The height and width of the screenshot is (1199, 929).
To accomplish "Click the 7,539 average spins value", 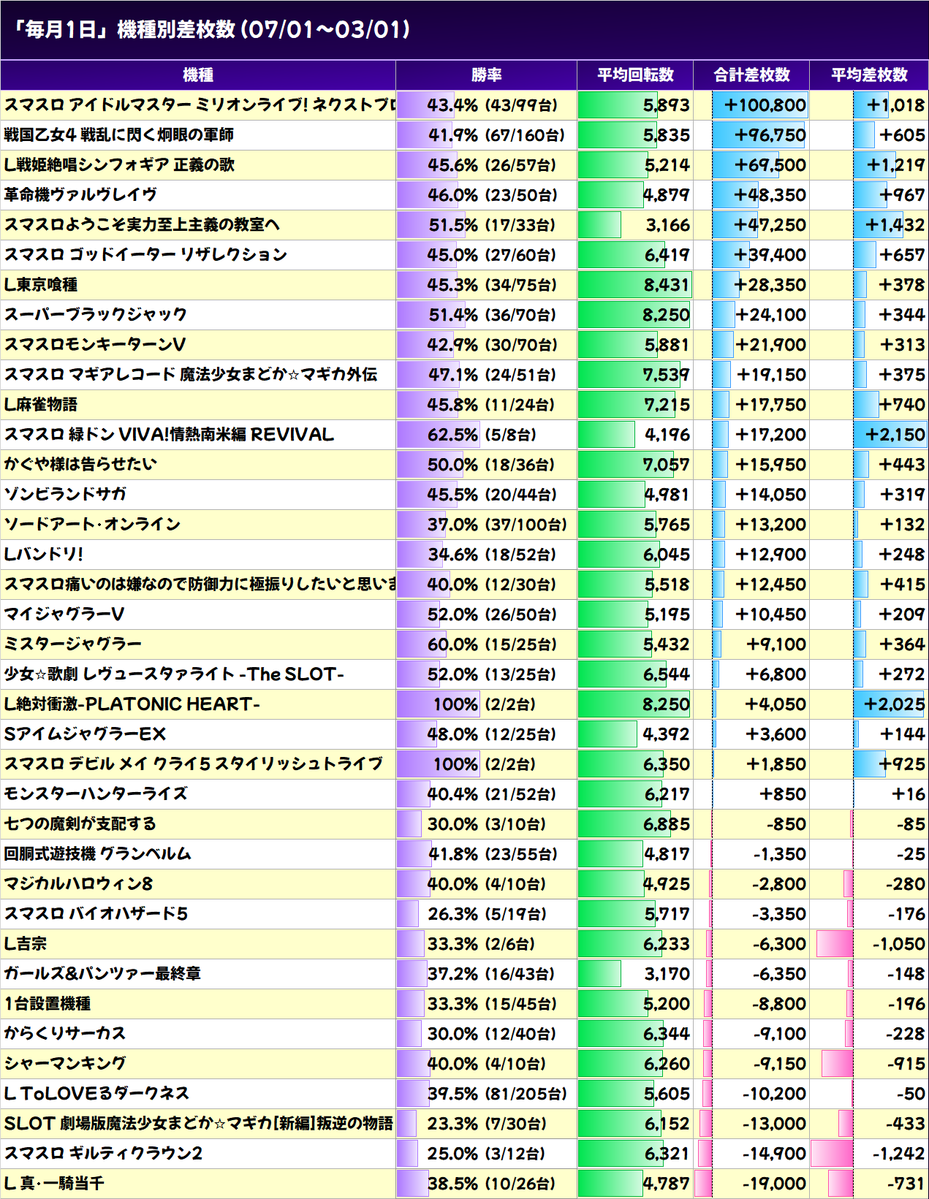I will pos(667,375).
